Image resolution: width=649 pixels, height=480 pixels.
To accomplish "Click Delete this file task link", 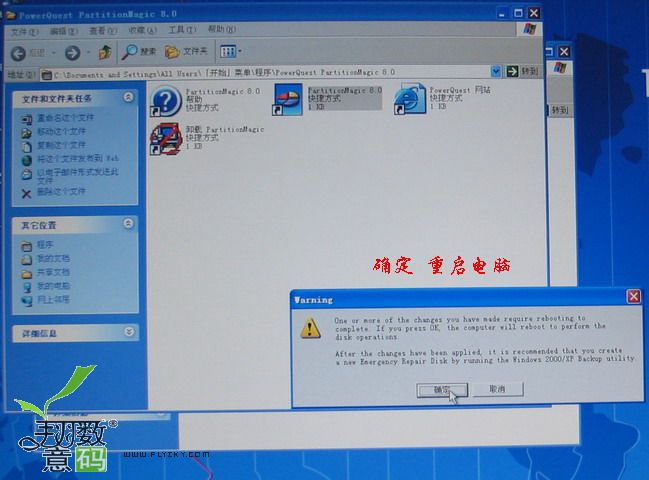I will click(x=61, y=192).
